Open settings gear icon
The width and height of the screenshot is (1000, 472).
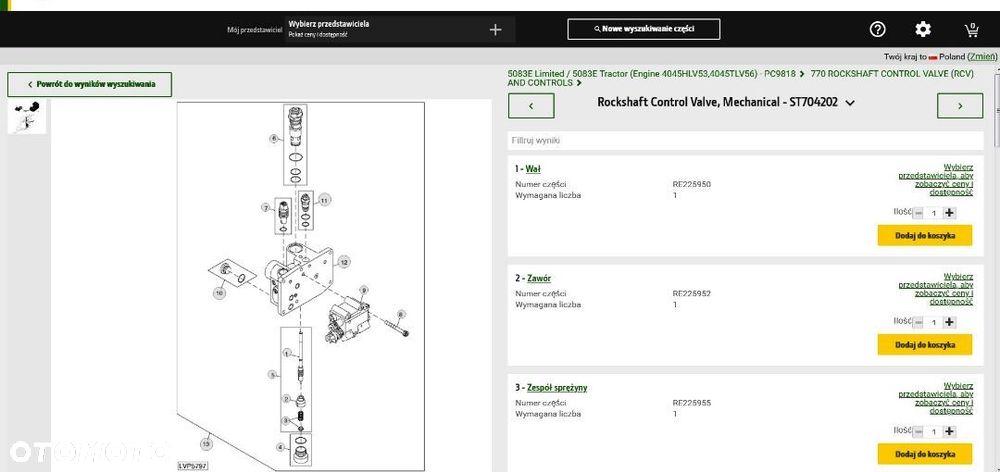[923, 29]
